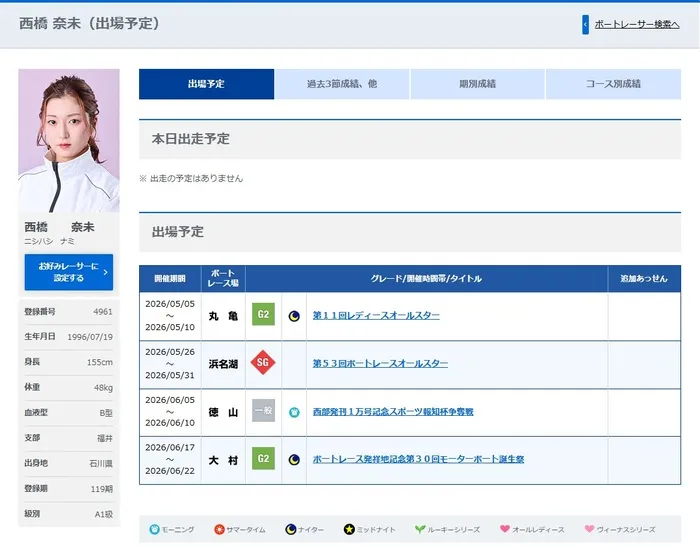
Task: Click height value 155cm
Action: click(x=100, y=362)
